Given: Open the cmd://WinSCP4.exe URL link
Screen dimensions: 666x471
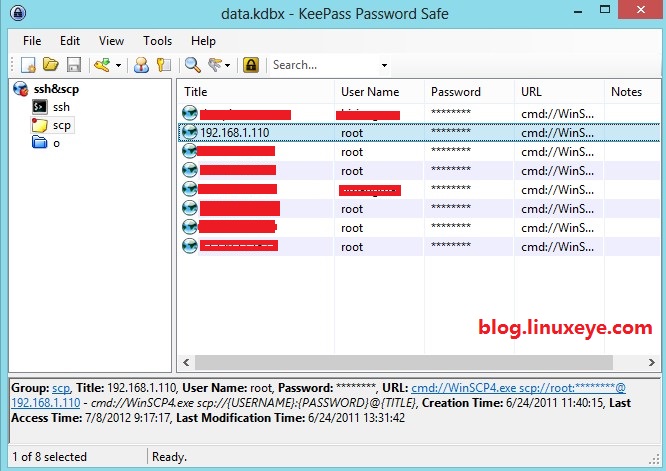Looking at the screenshot, I should click(518, 388).
